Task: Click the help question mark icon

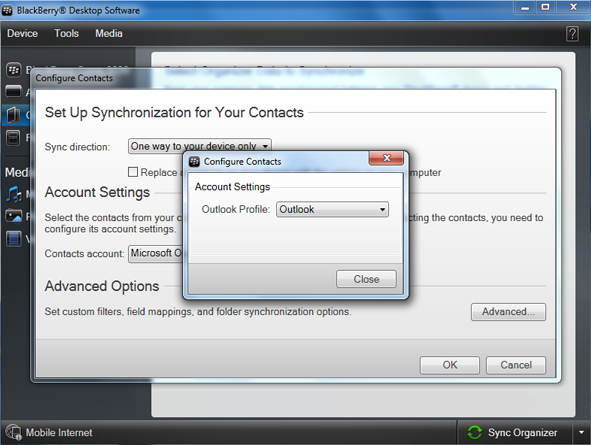Action: pos(572,34)
